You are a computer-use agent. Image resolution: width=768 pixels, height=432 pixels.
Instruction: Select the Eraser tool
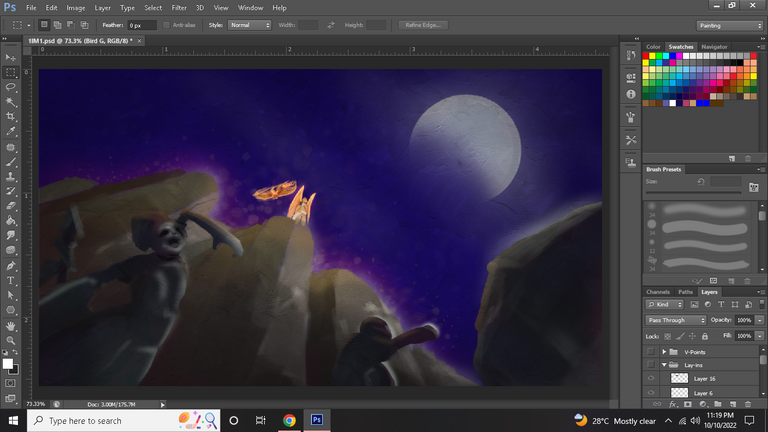tap(10, 206)
